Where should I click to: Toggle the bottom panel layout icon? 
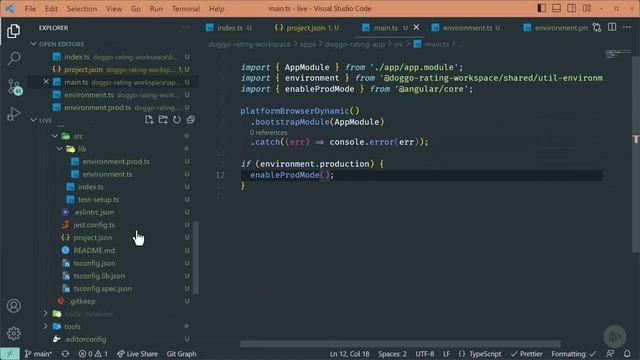pyautogui.click(x=556, y=8)
